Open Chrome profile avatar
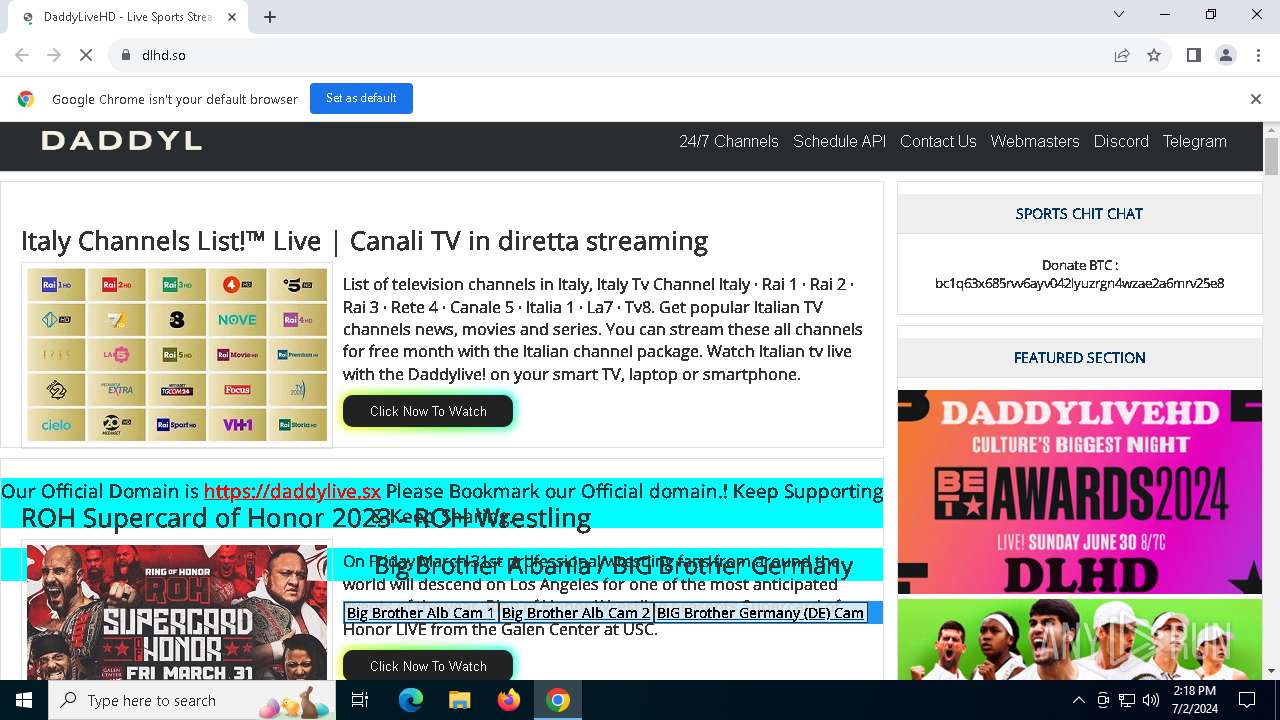Screen dimensions: 1280x720 1226,55
